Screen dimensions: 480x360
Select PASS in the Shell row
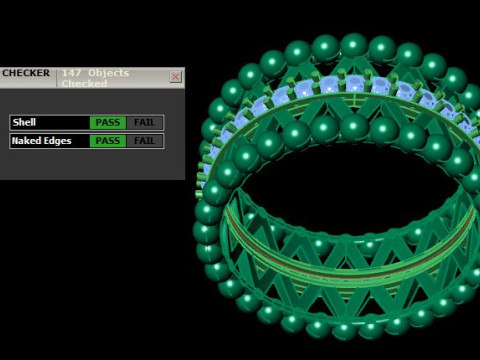tap(108, 122)
